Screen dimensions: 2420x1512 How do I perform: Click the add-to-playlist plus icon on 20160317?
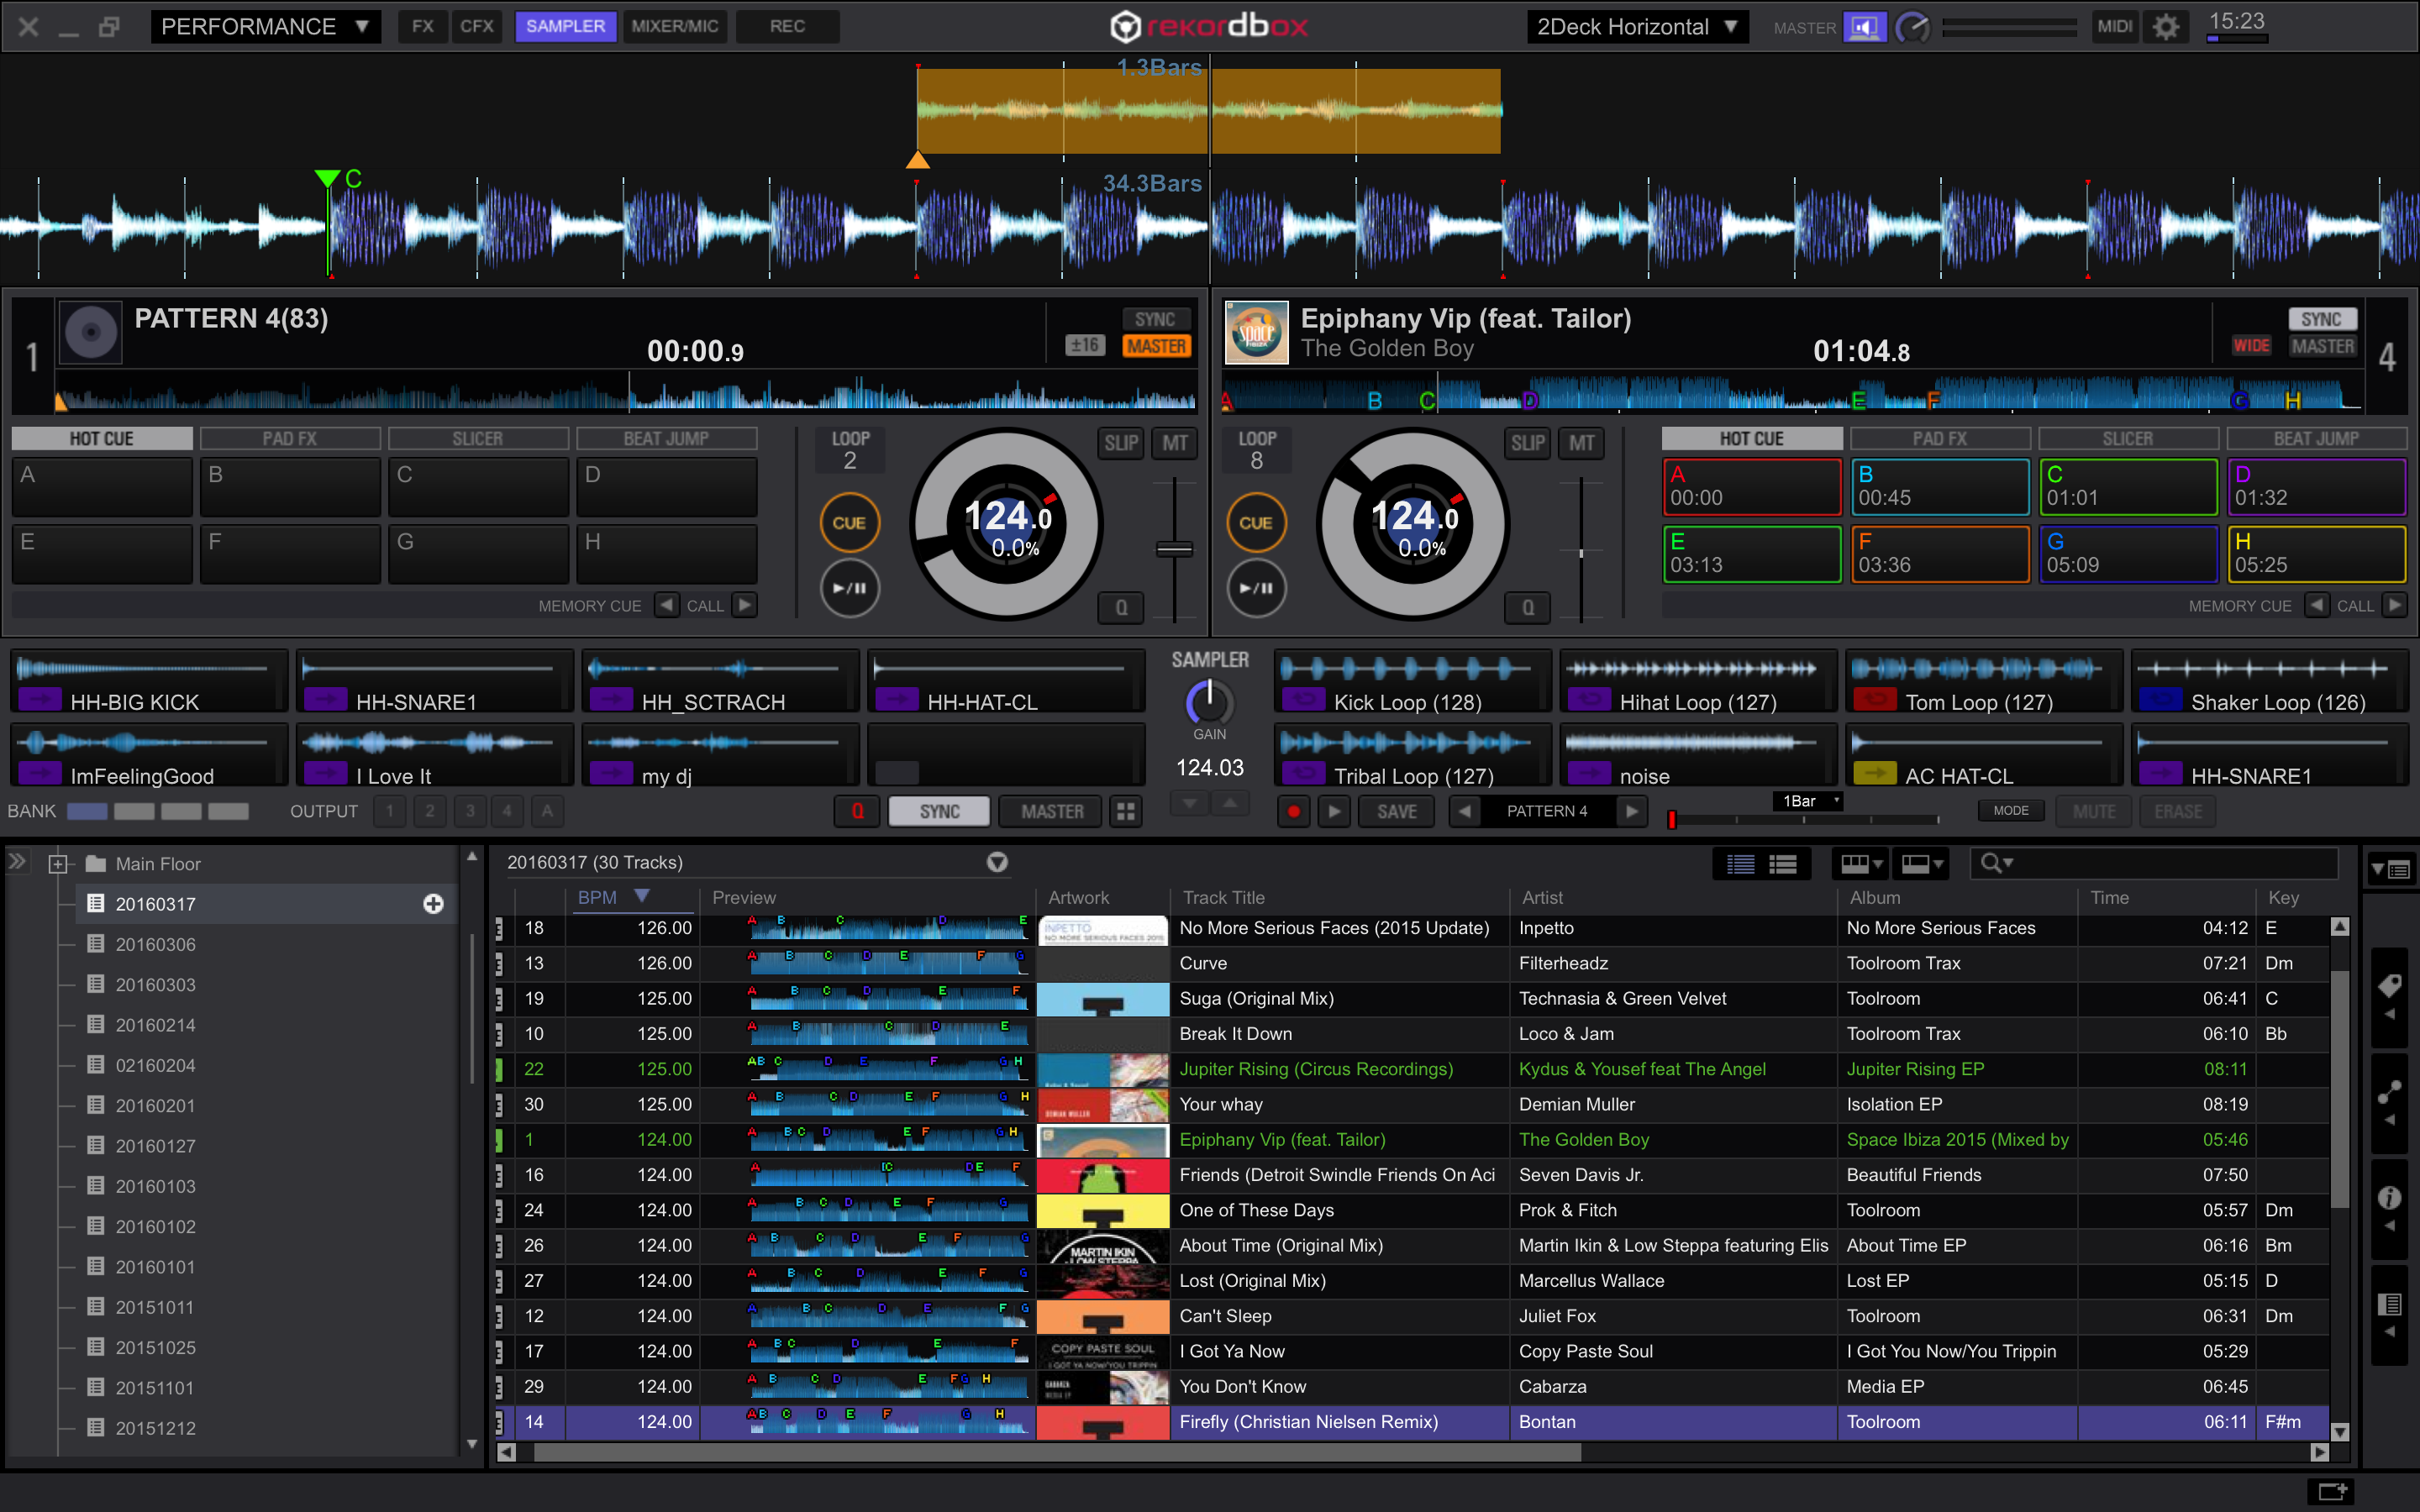pyautogui.click(x=433, y=904)
